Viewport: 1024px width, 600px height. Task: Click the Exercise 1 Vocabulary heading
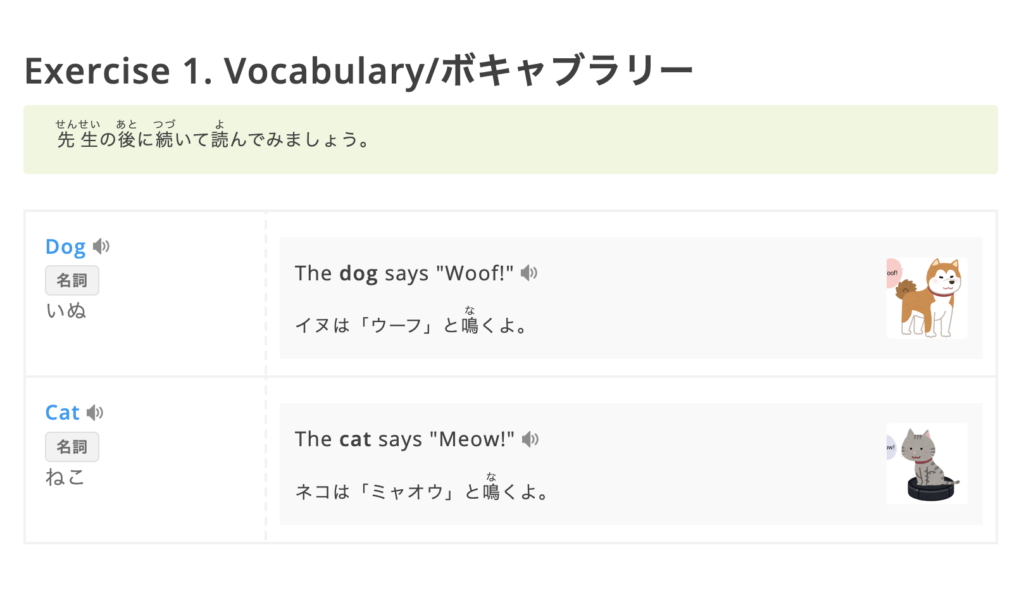point(358,71)
